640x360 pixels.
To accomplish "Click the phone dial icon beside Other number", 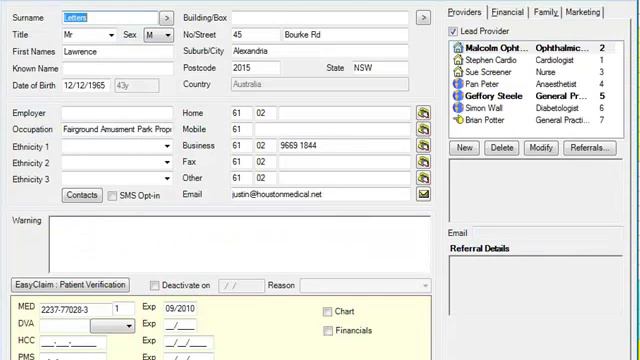I will [x=423, y=178].
